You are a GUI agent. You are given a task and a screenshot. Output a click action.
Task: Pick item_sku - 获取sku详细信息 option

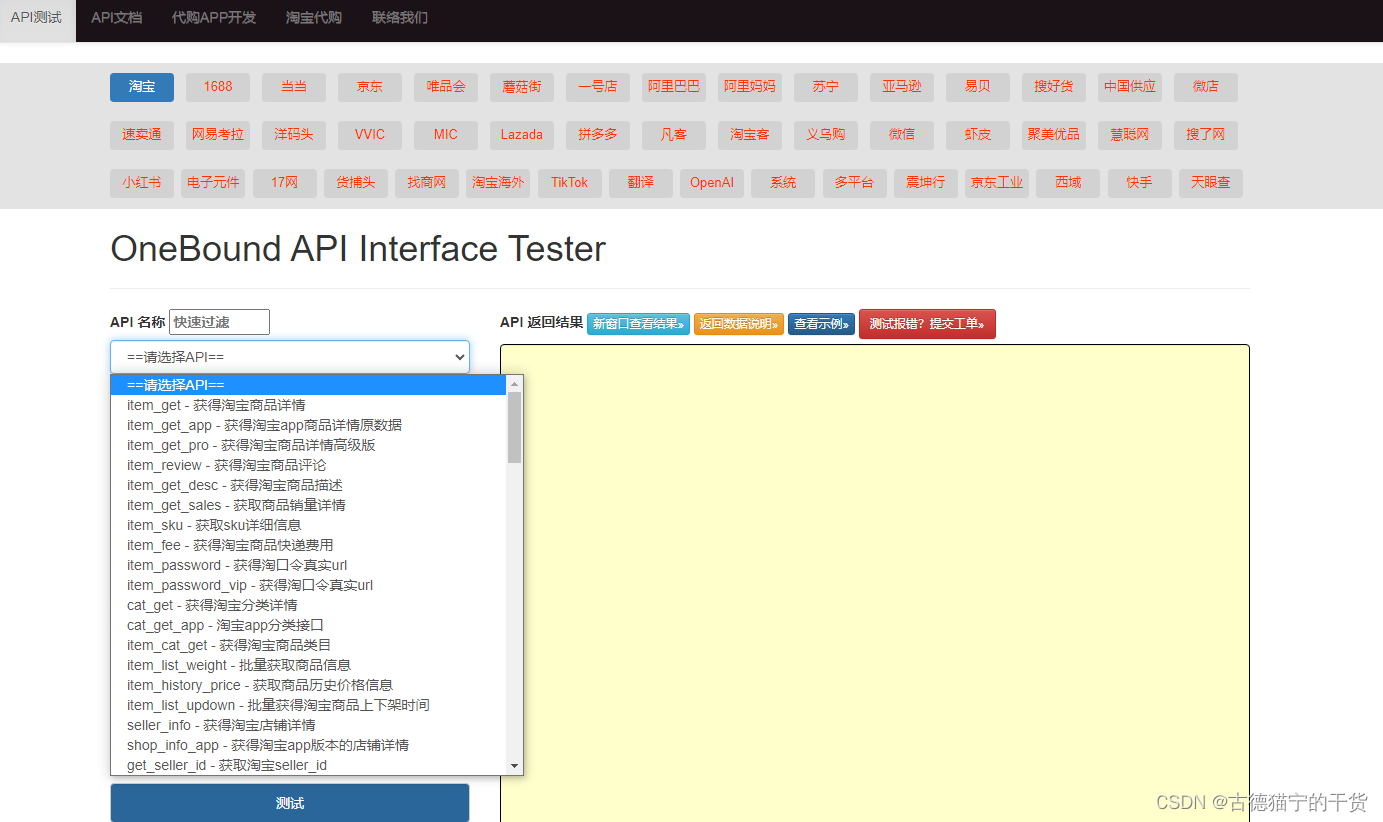coord(308,525)
